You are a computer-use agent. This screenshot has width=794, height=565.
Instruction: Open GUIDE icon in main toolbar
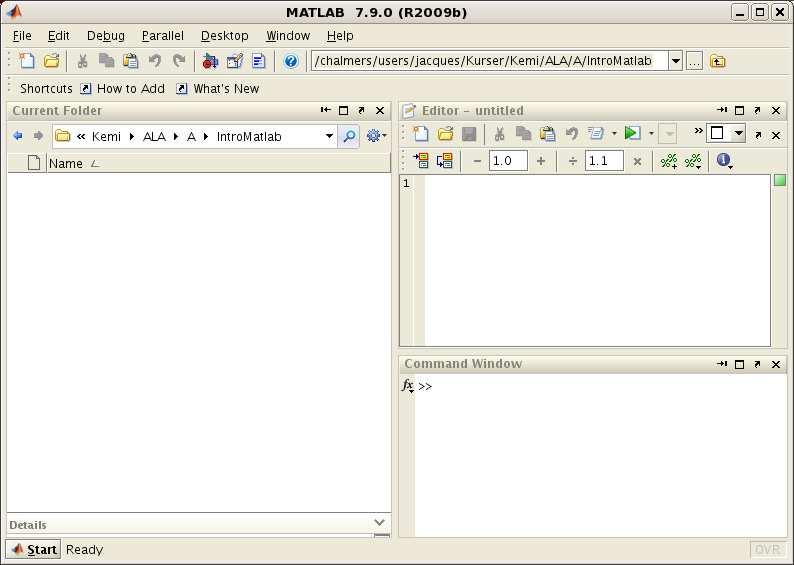tap(235, 61)
